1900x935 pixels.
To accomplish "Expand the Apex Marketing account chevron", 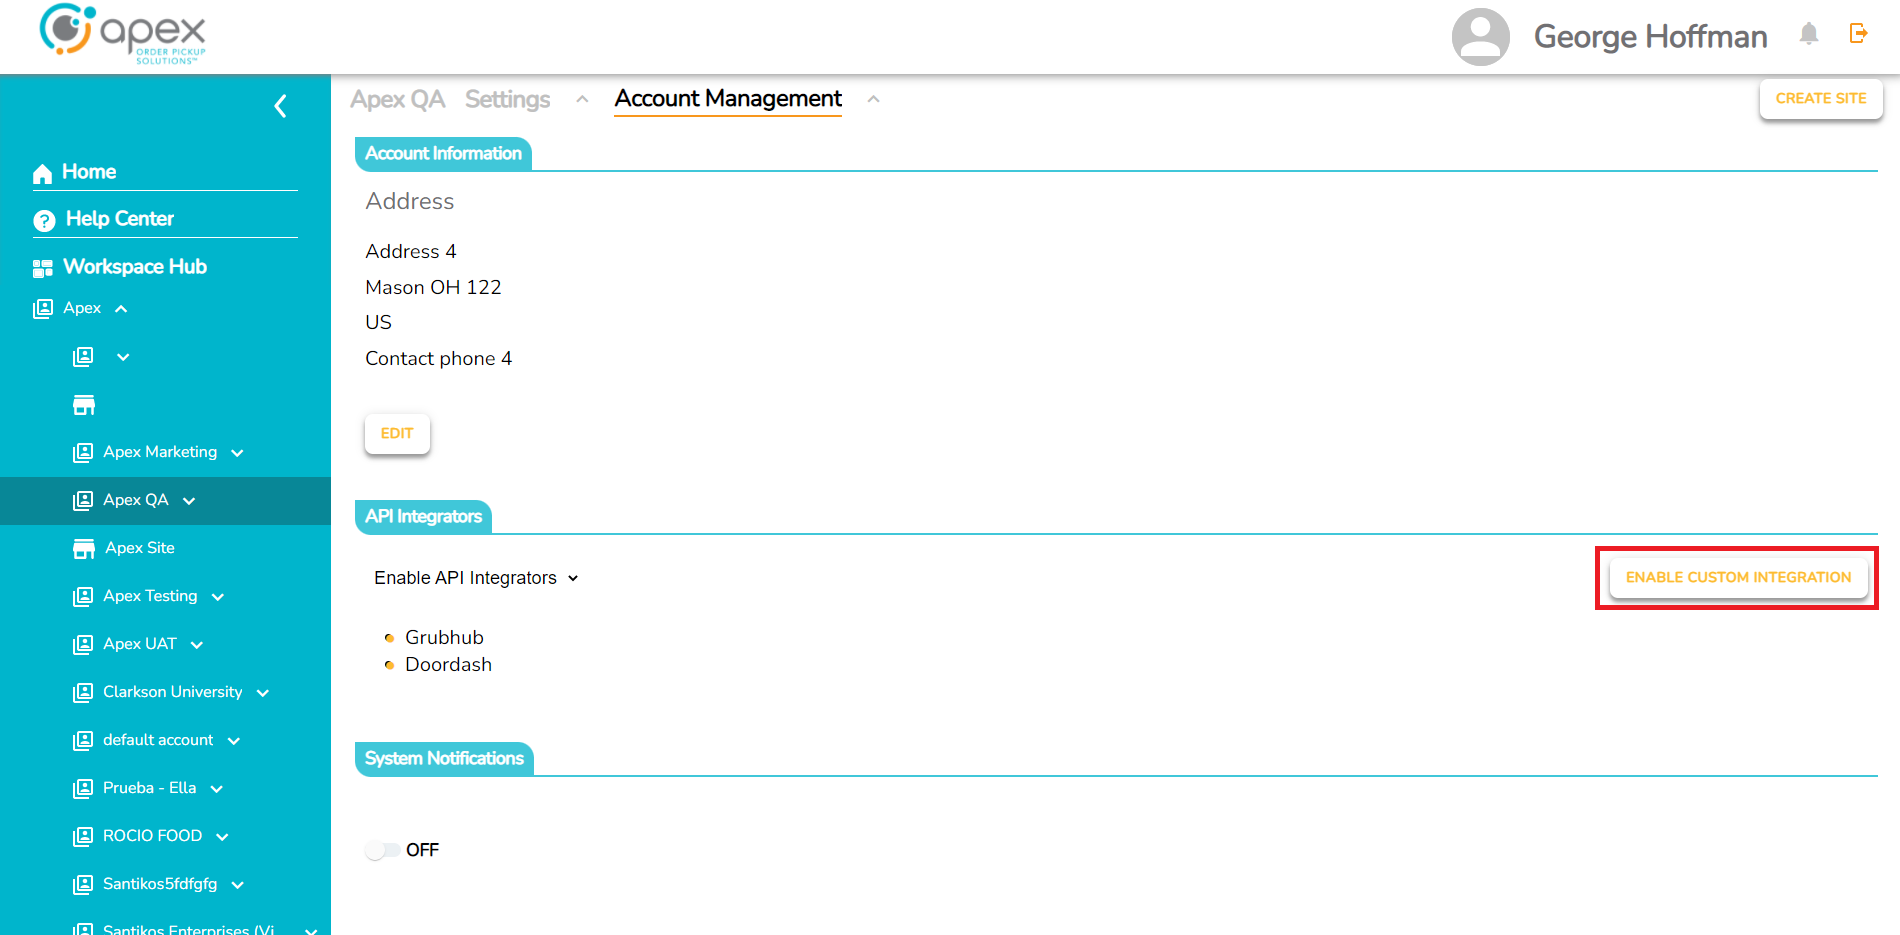I will tap(237, 453).
